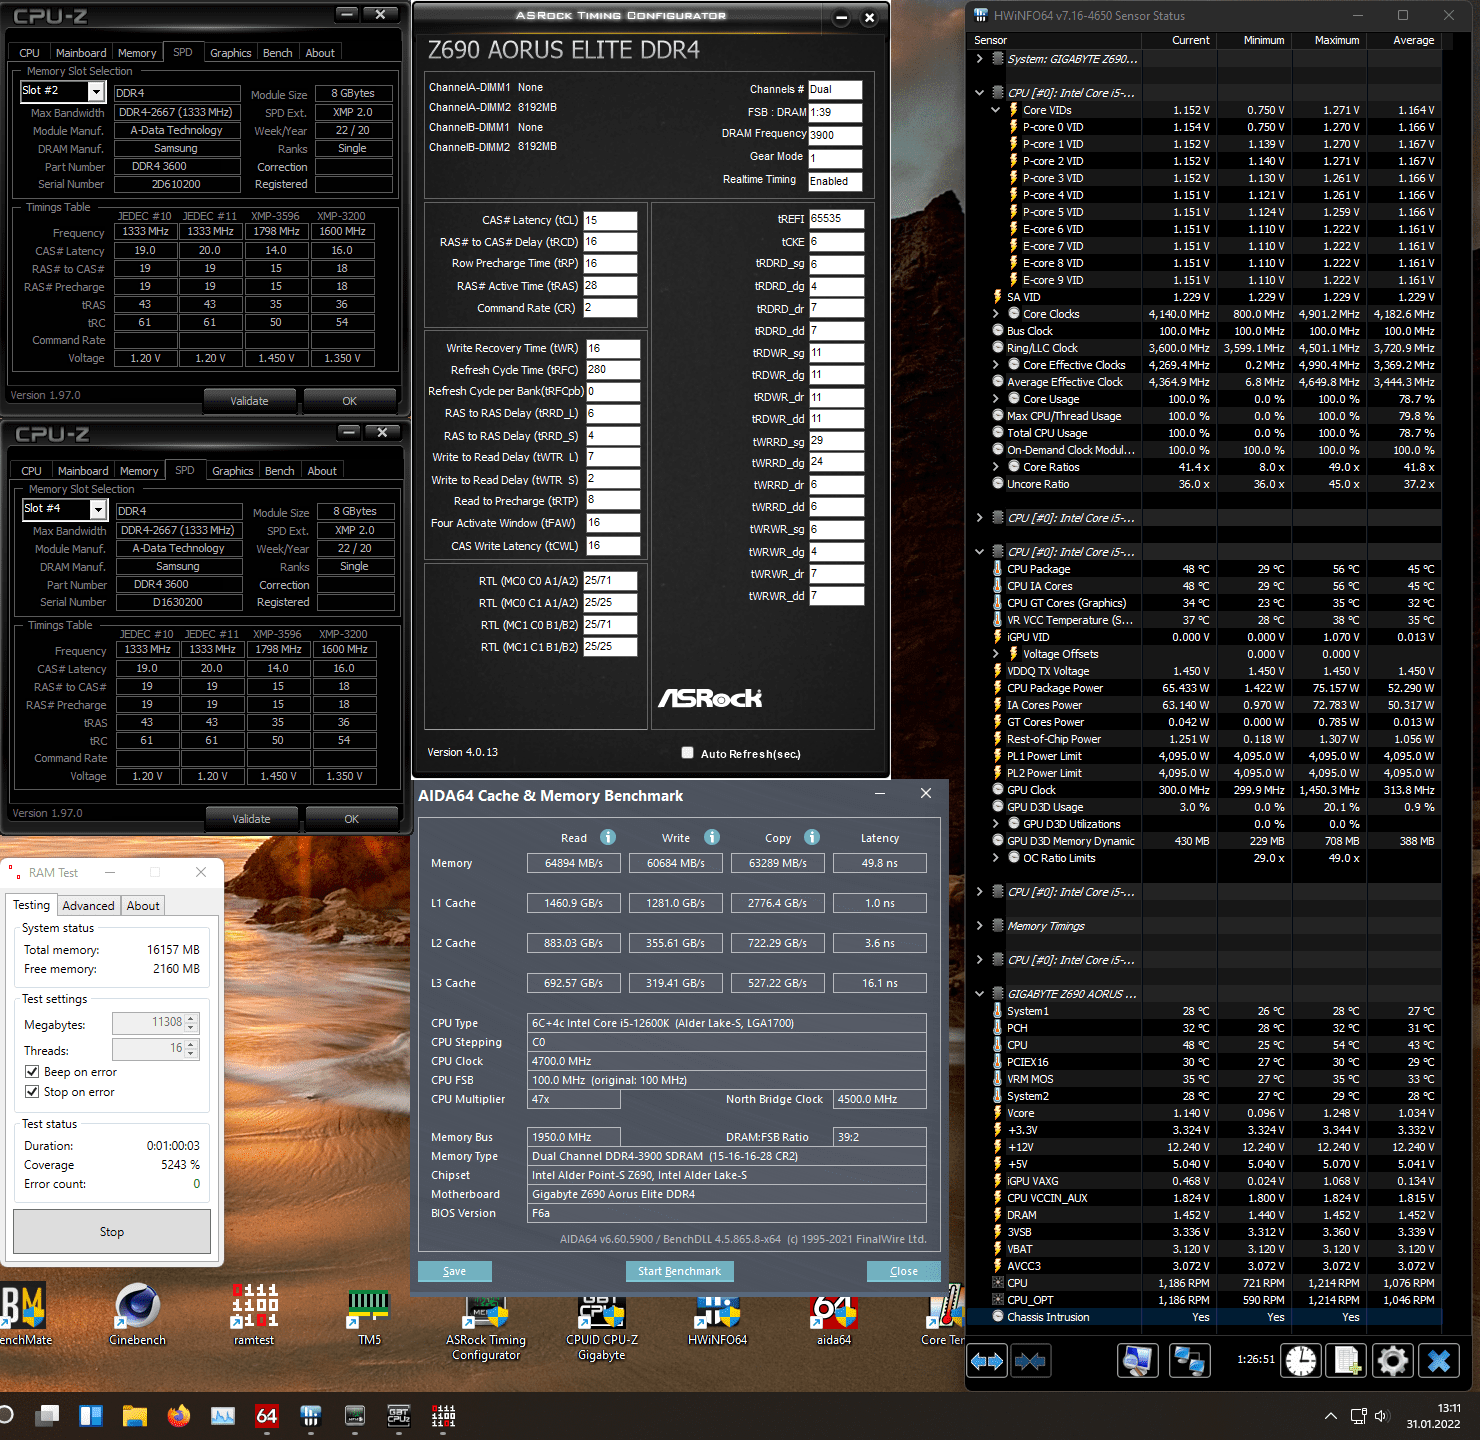Viewport: 1480px width, 1440px height.
Task: Toggle Beep on error checkbox
Action: click(32, 1072)
